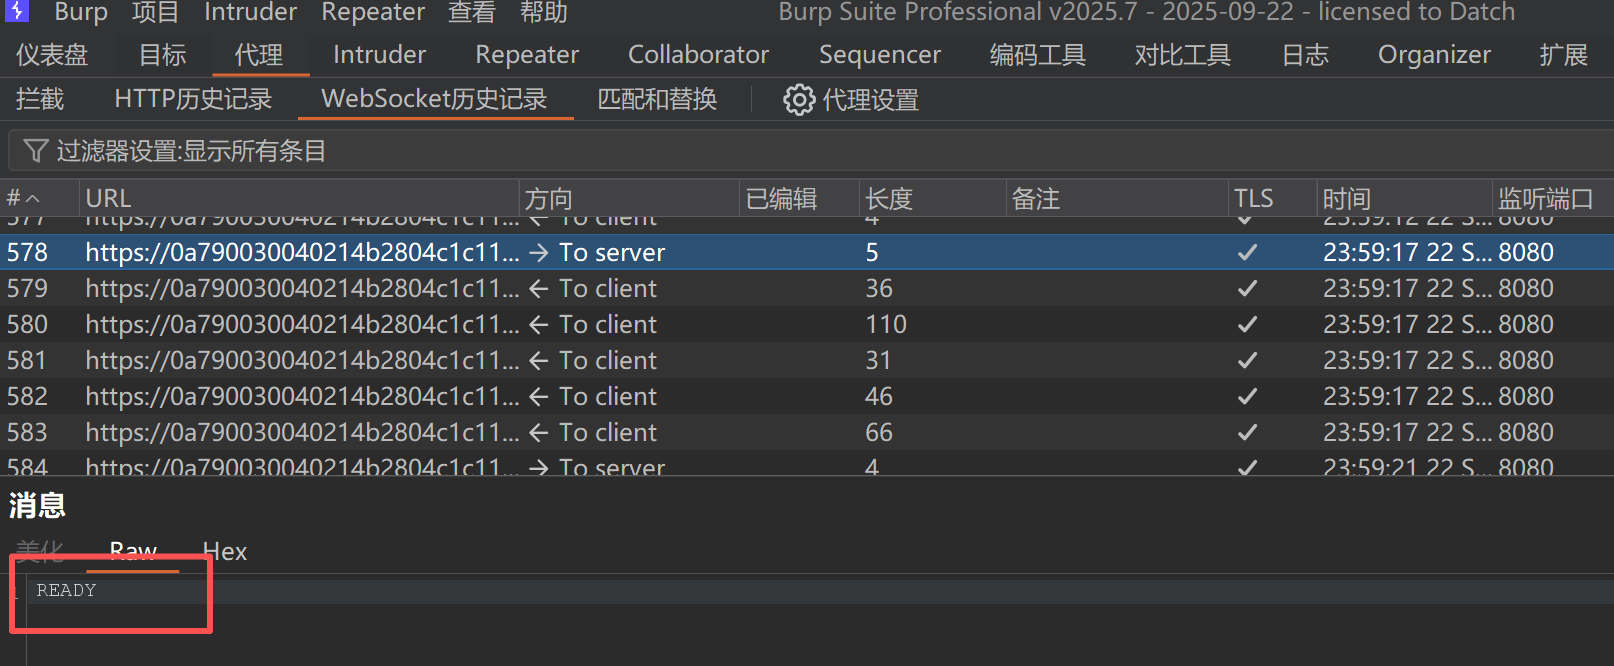This screenshot has width=1614, height=666.
Task: Select history row 581 with length 31
Action: [807, 361]
